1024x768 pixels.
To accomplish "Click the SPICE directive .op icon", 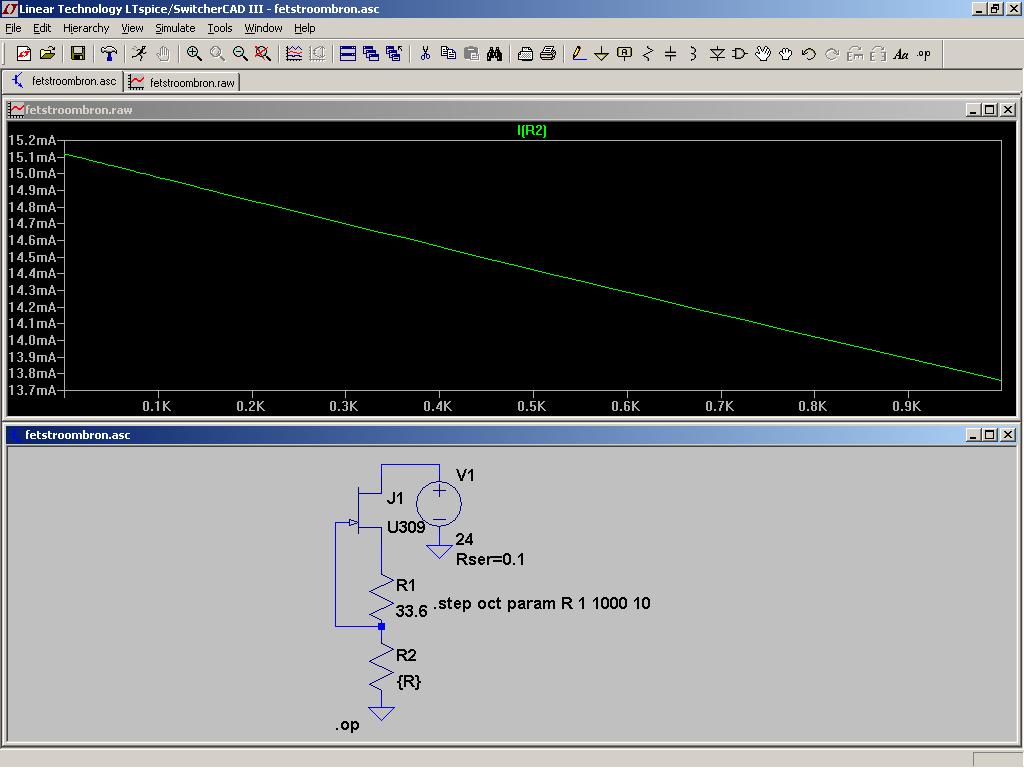I will 923,54.
